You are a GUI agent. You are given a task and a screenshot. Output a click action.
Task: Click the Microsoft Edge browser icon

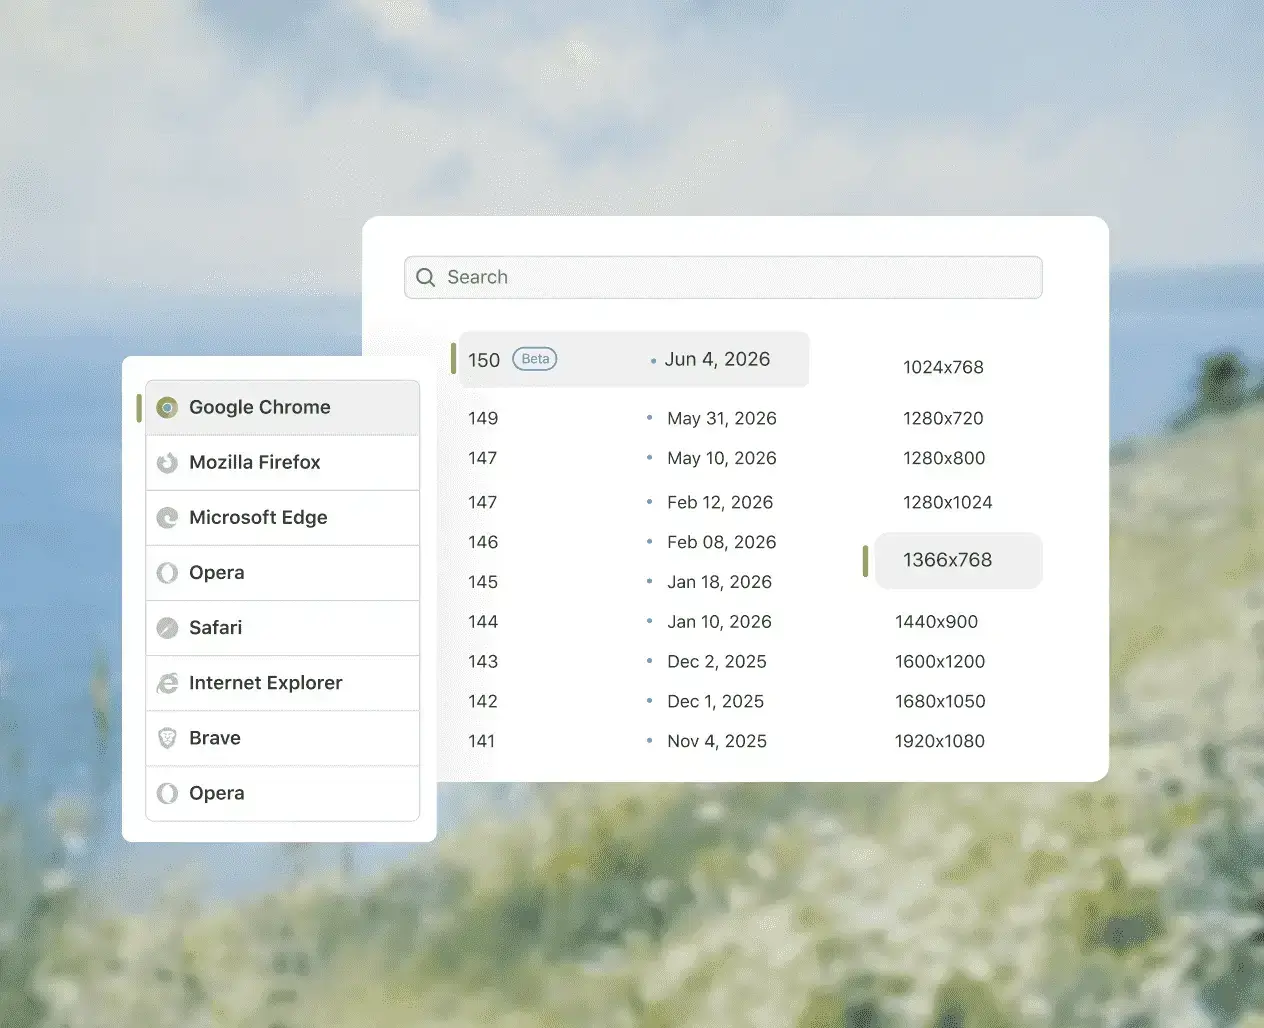[167, 517]
